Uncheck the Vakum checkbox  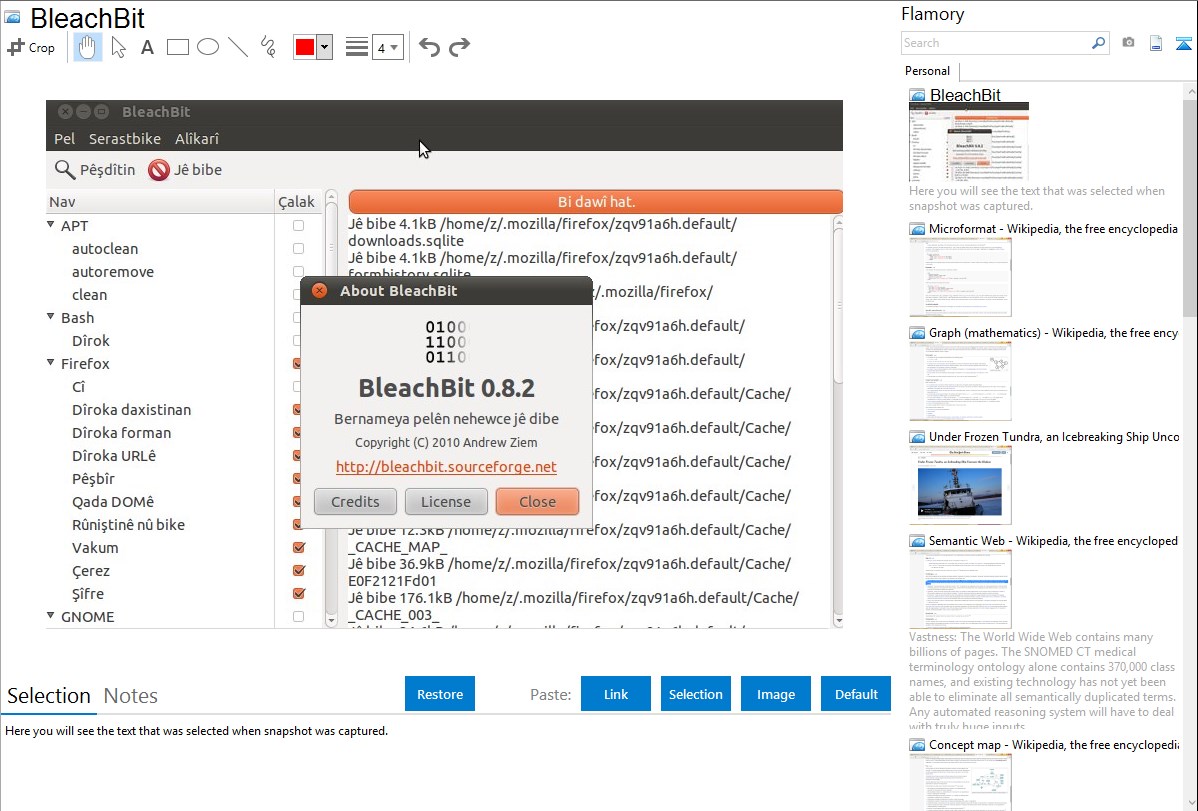click(299, 547)
